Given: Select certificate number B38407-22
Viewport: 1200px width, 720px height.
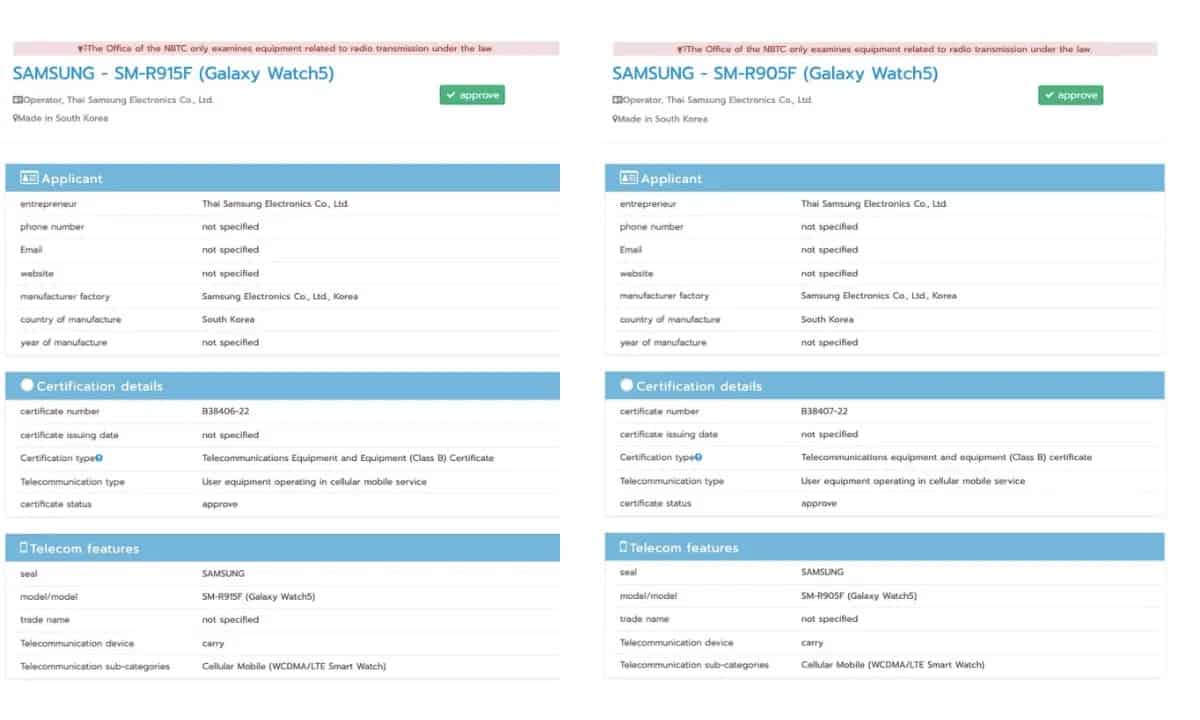Looking at the screenshot, I should click(824, 411).
